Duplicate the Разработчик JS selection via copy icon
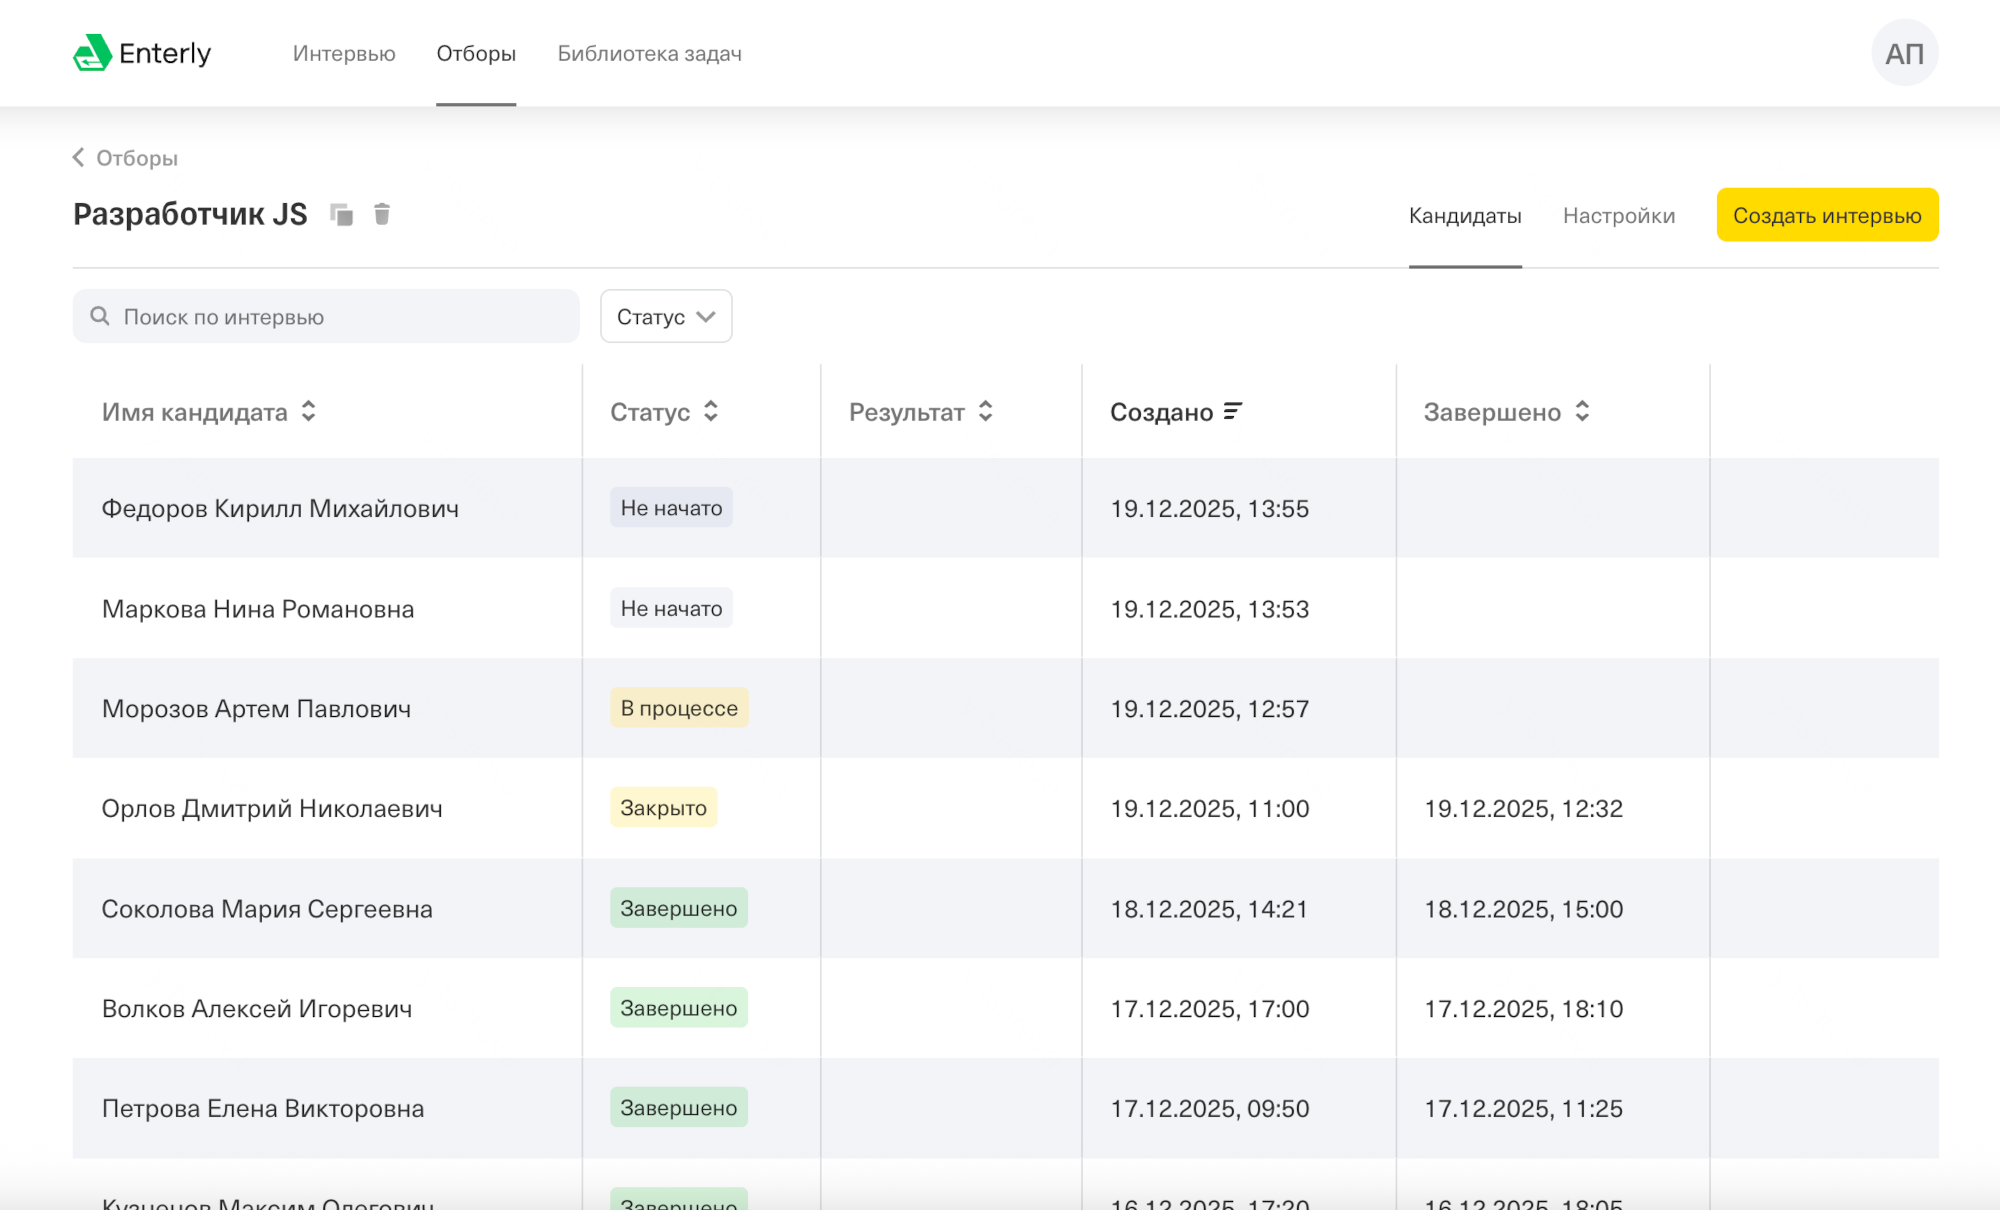The height and width of the screenshot is (1210, 2000). (342, 214)
